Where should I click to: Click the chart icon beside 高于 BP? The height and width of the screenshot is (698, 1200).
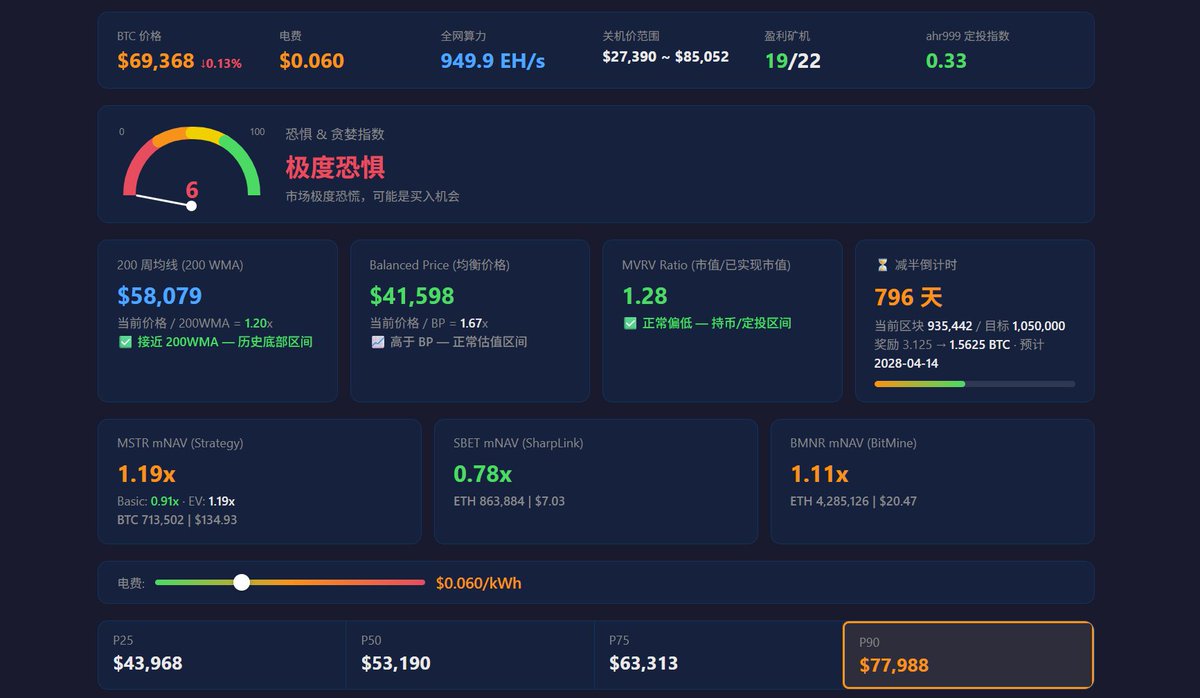pyautogui.click(x=377, y=342)
